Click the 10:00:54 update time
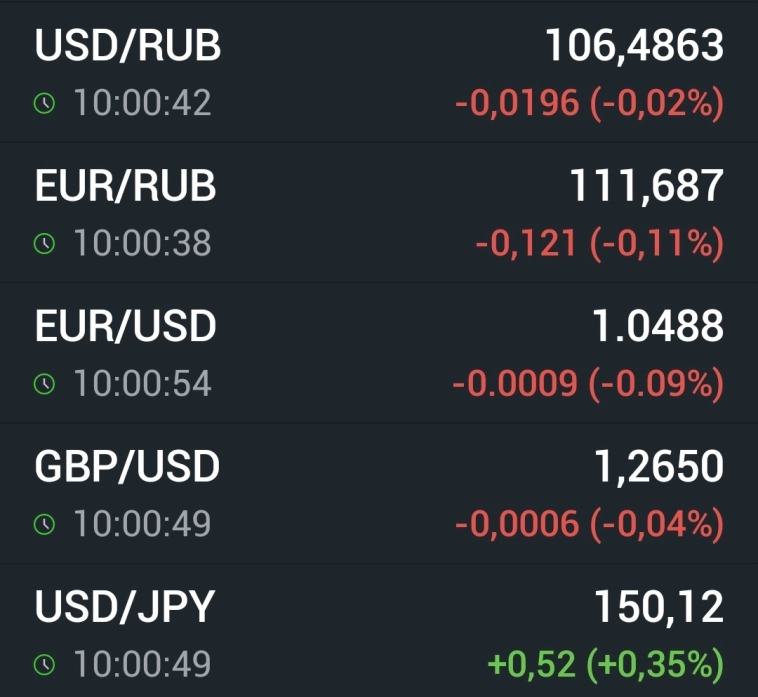The width and height of the screenshot is (758, 697). tap(142, 383)
